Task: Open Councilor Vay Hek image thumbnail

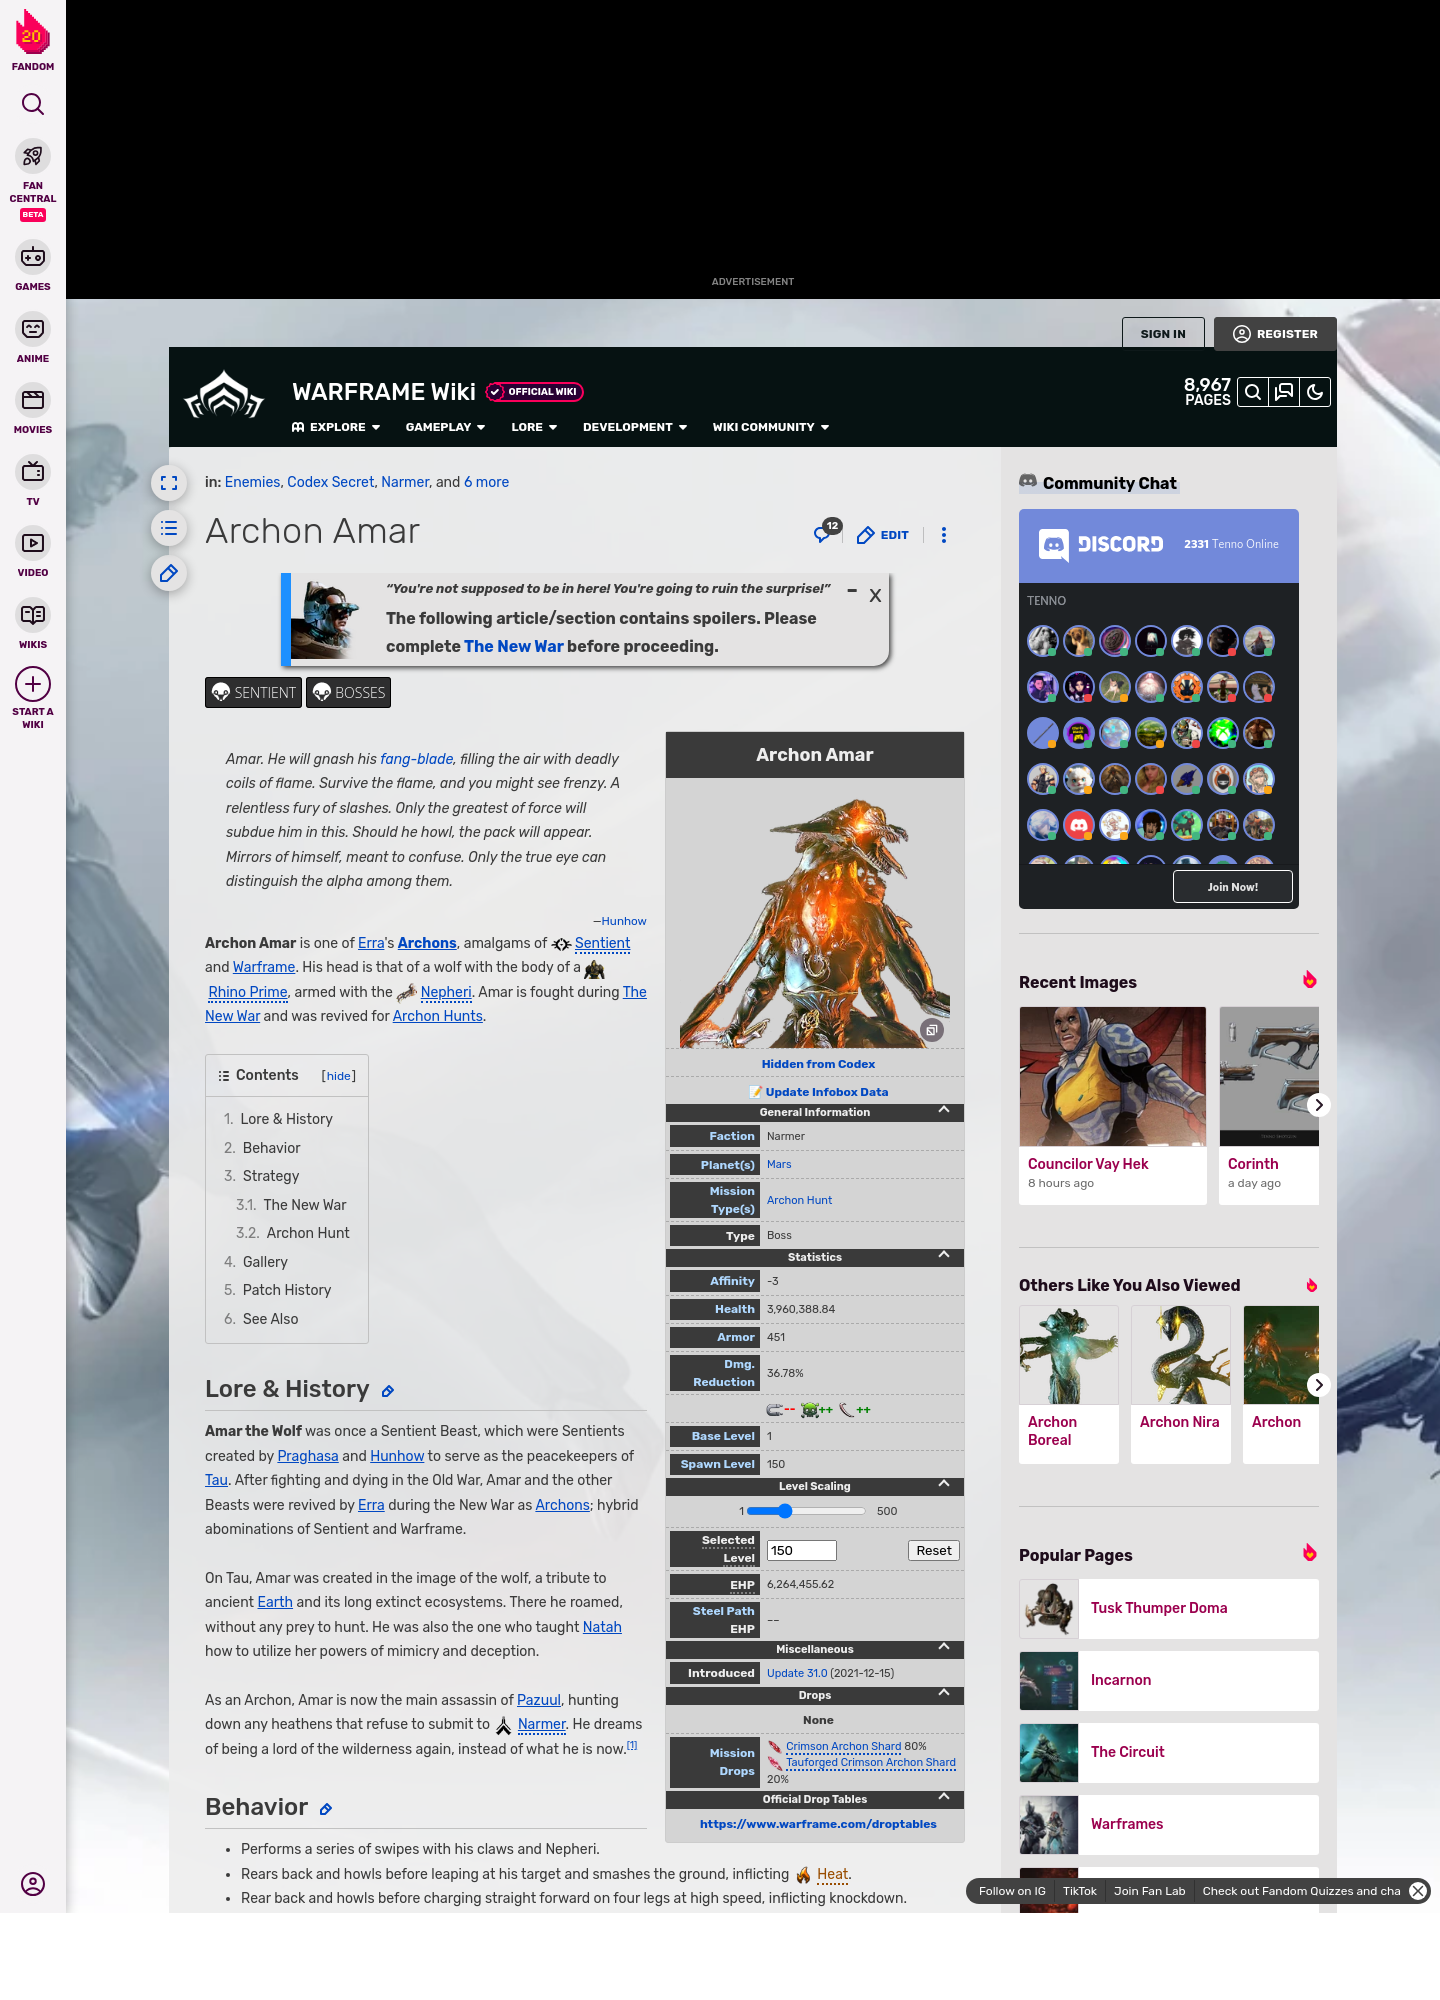Action: pyautogui.click(x=1113, y=1076)
